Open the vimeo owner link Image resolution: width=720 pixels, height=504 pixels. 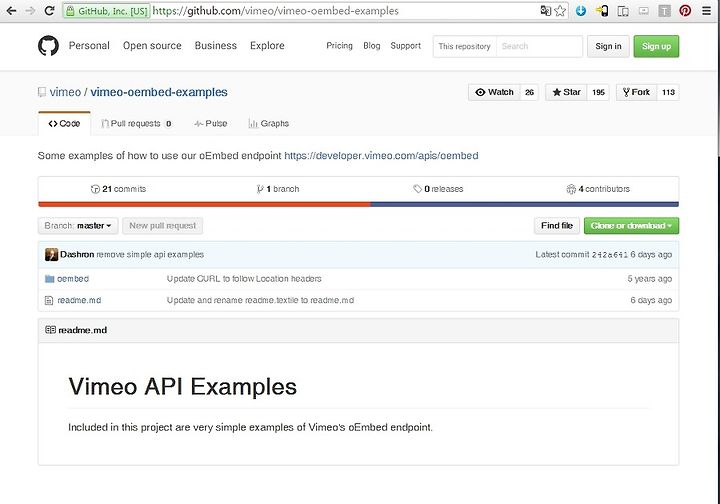pos(65,92)
